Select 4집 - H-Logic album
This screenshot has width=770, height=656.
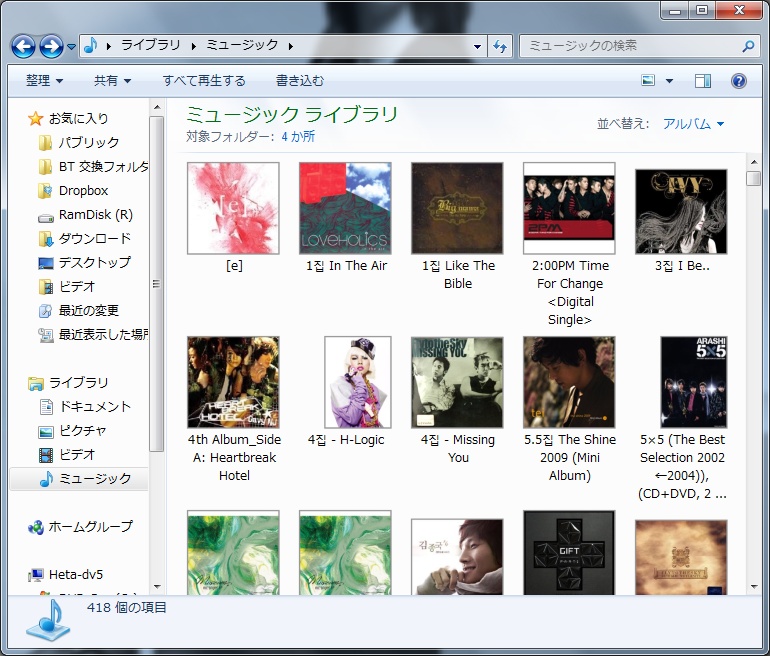[358, 382]
